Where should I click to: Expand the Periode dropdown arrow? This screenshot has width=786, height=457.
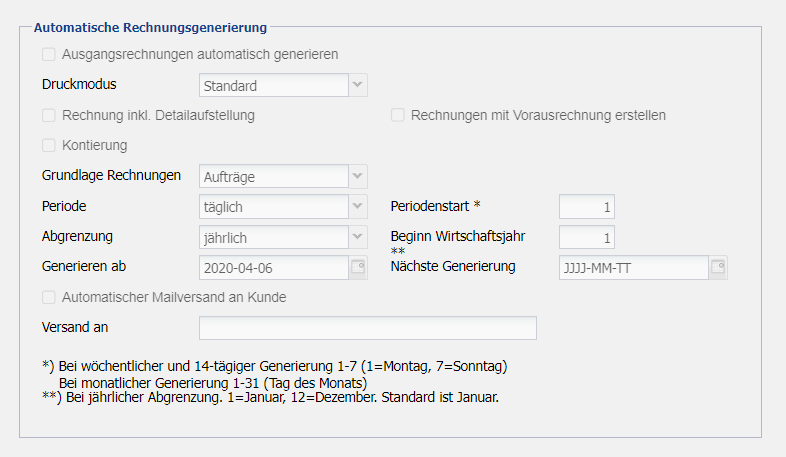point(358,207)
